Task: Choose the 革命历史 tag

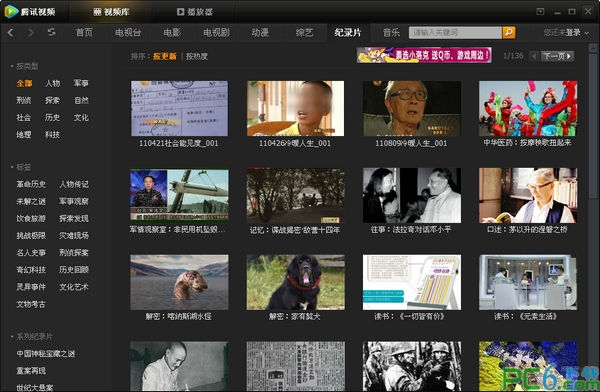Action: (31, 184)
